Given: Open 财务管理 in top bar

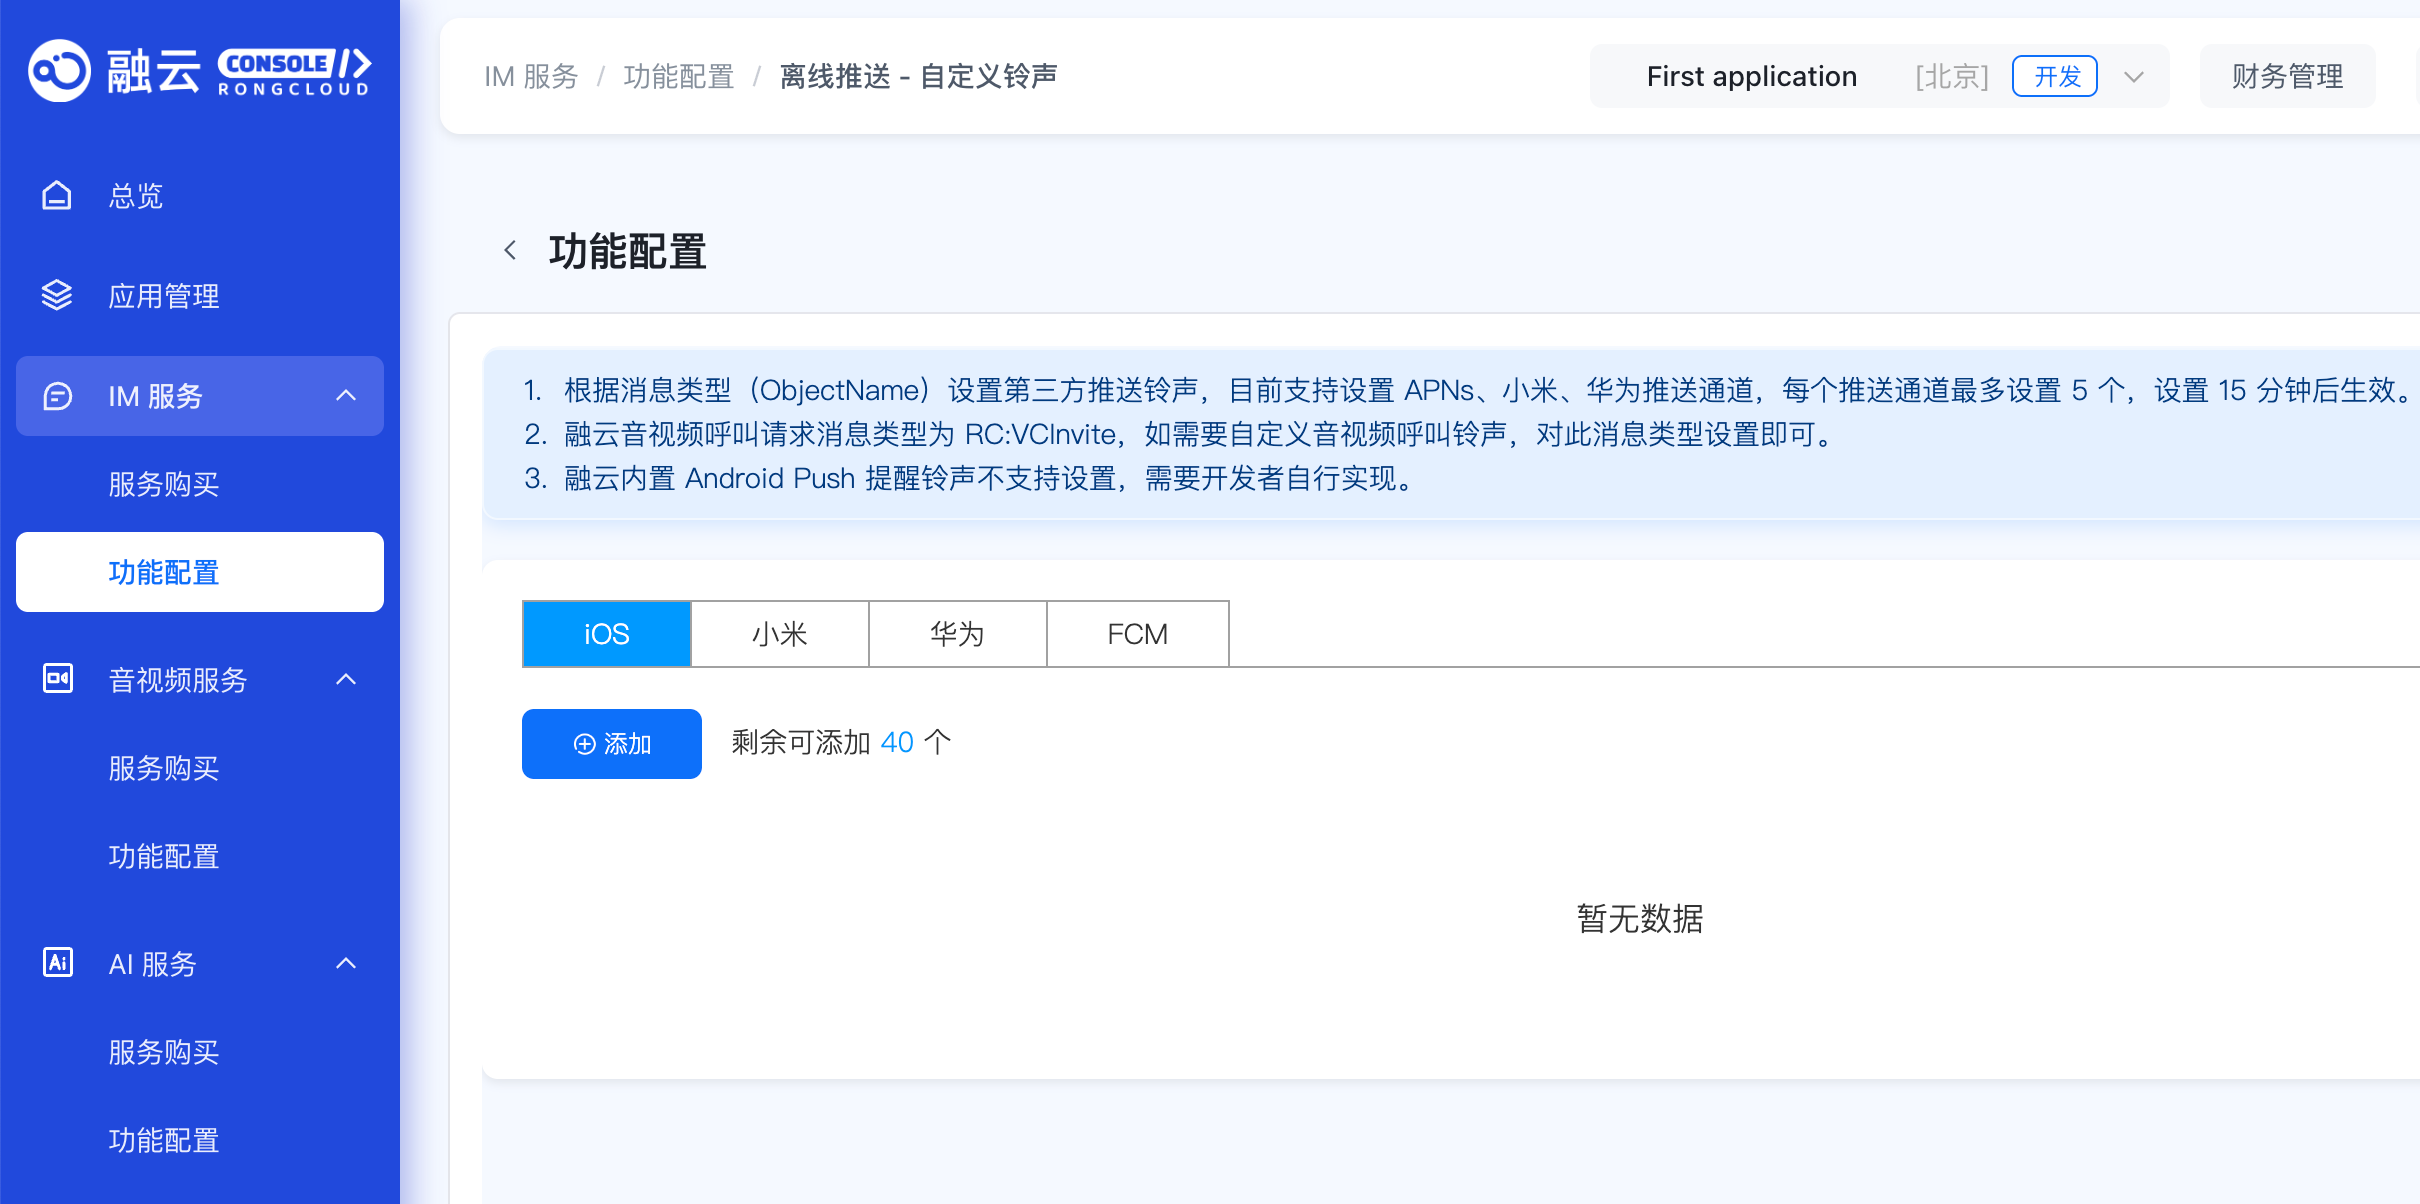Looking at the screenshot, I should tap(2287, 77).
